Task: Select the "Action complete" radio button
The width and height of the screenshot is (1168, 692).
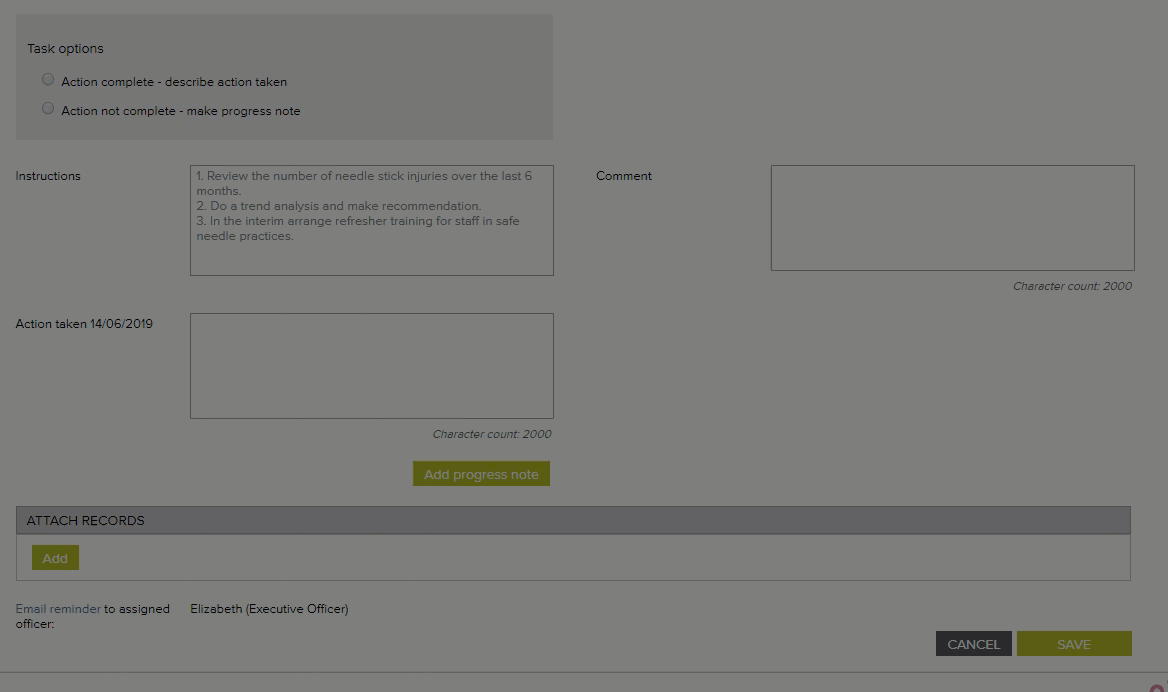Action: click(48, 80)
